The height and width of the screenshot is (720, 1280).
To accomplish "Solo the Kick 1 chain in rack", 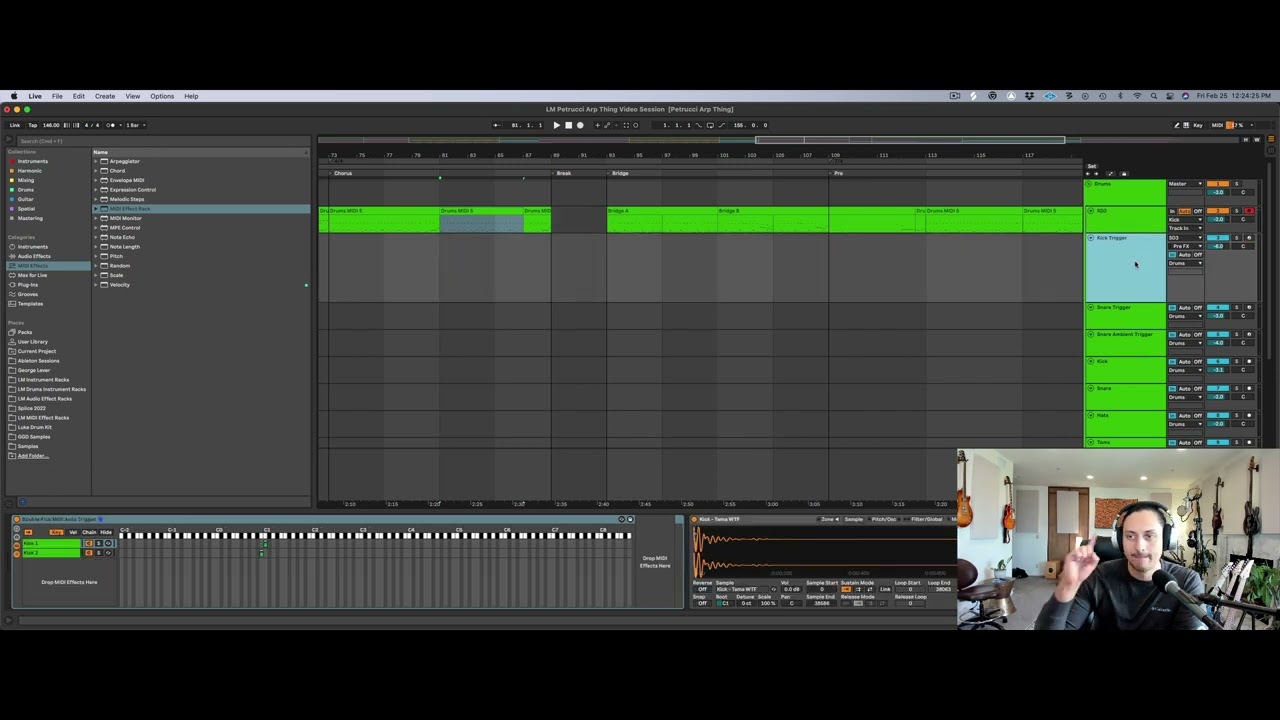I will [99, 543].
